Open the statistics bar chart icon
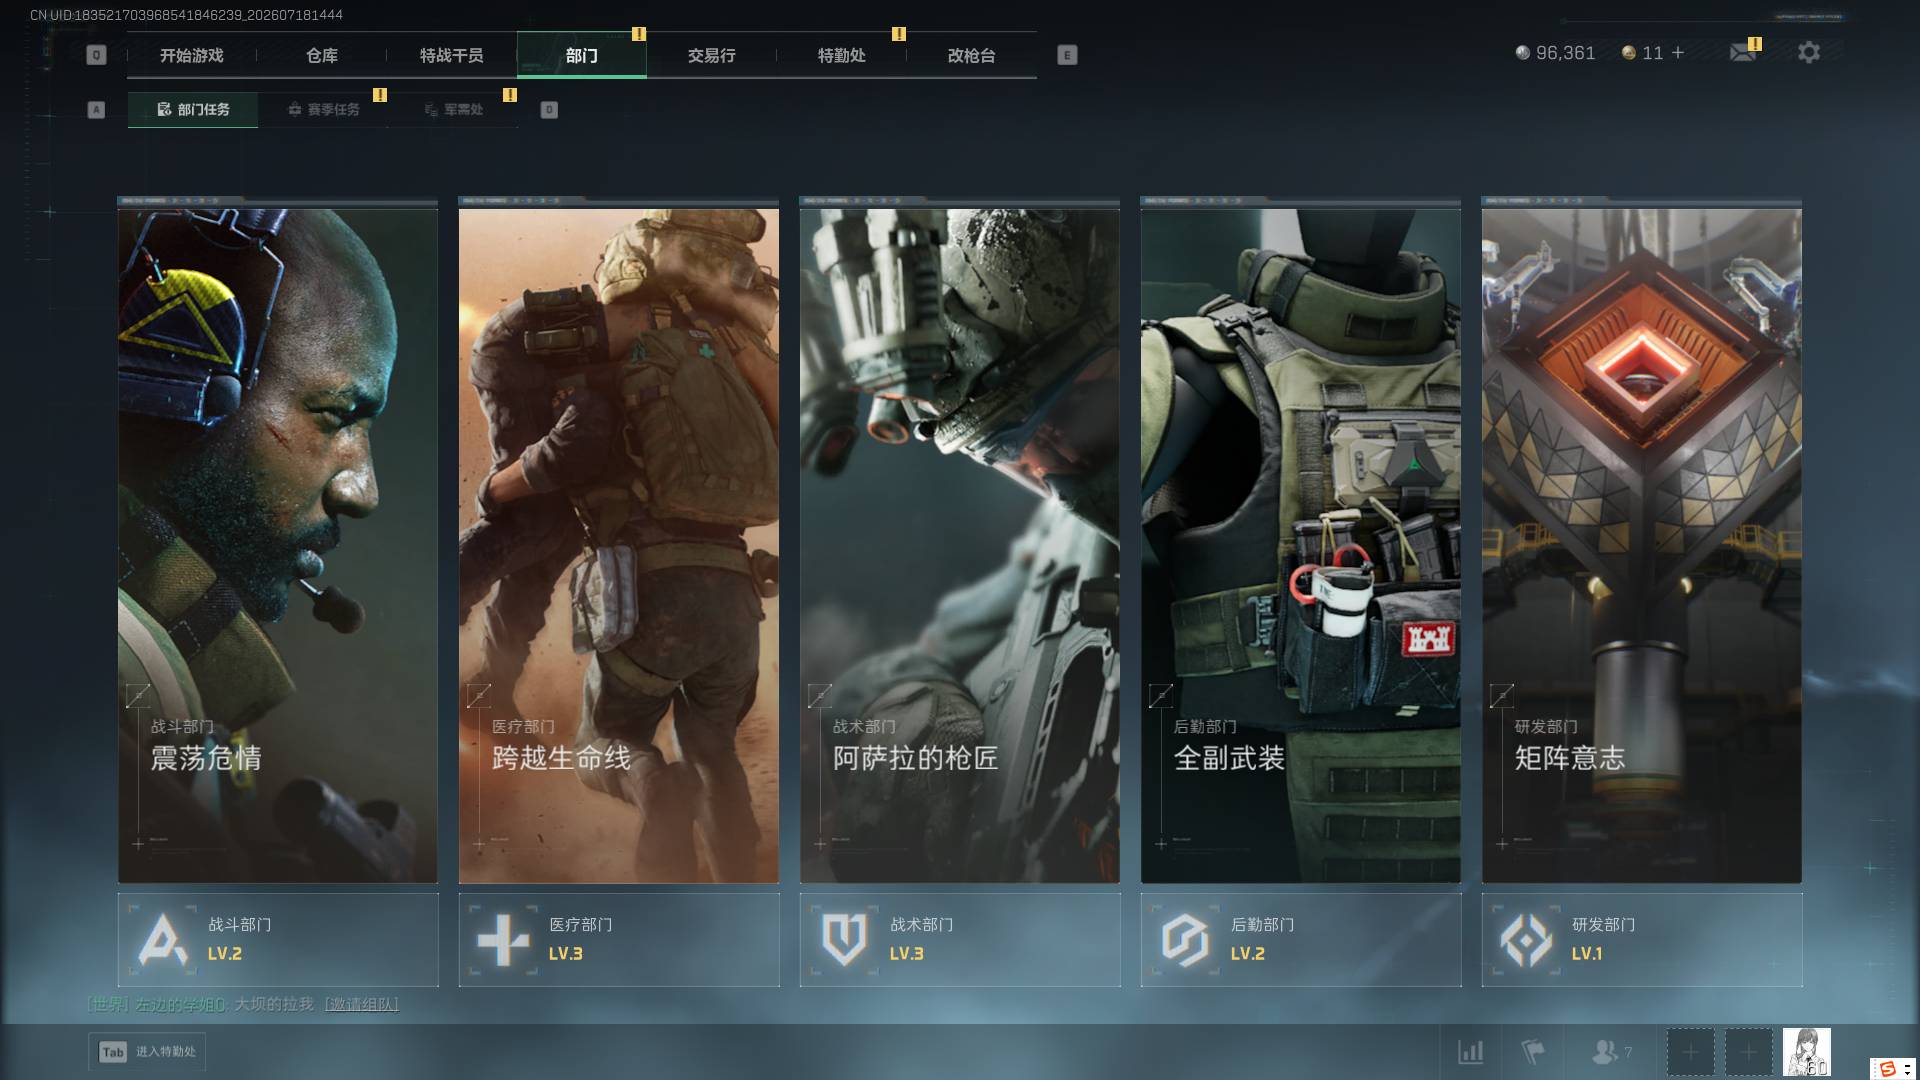 tap(1470, 1051)
